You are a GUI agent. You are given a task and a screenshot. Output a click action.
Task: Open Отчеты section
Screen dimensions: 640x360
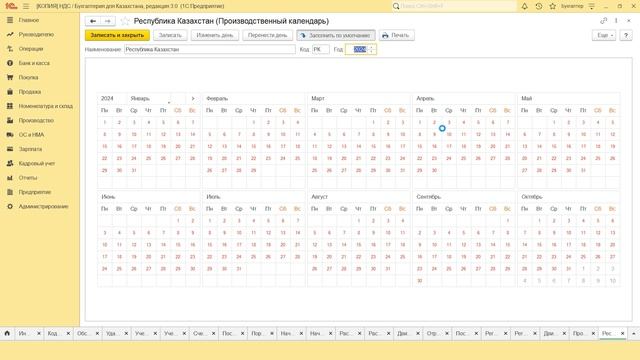point(28,178)
